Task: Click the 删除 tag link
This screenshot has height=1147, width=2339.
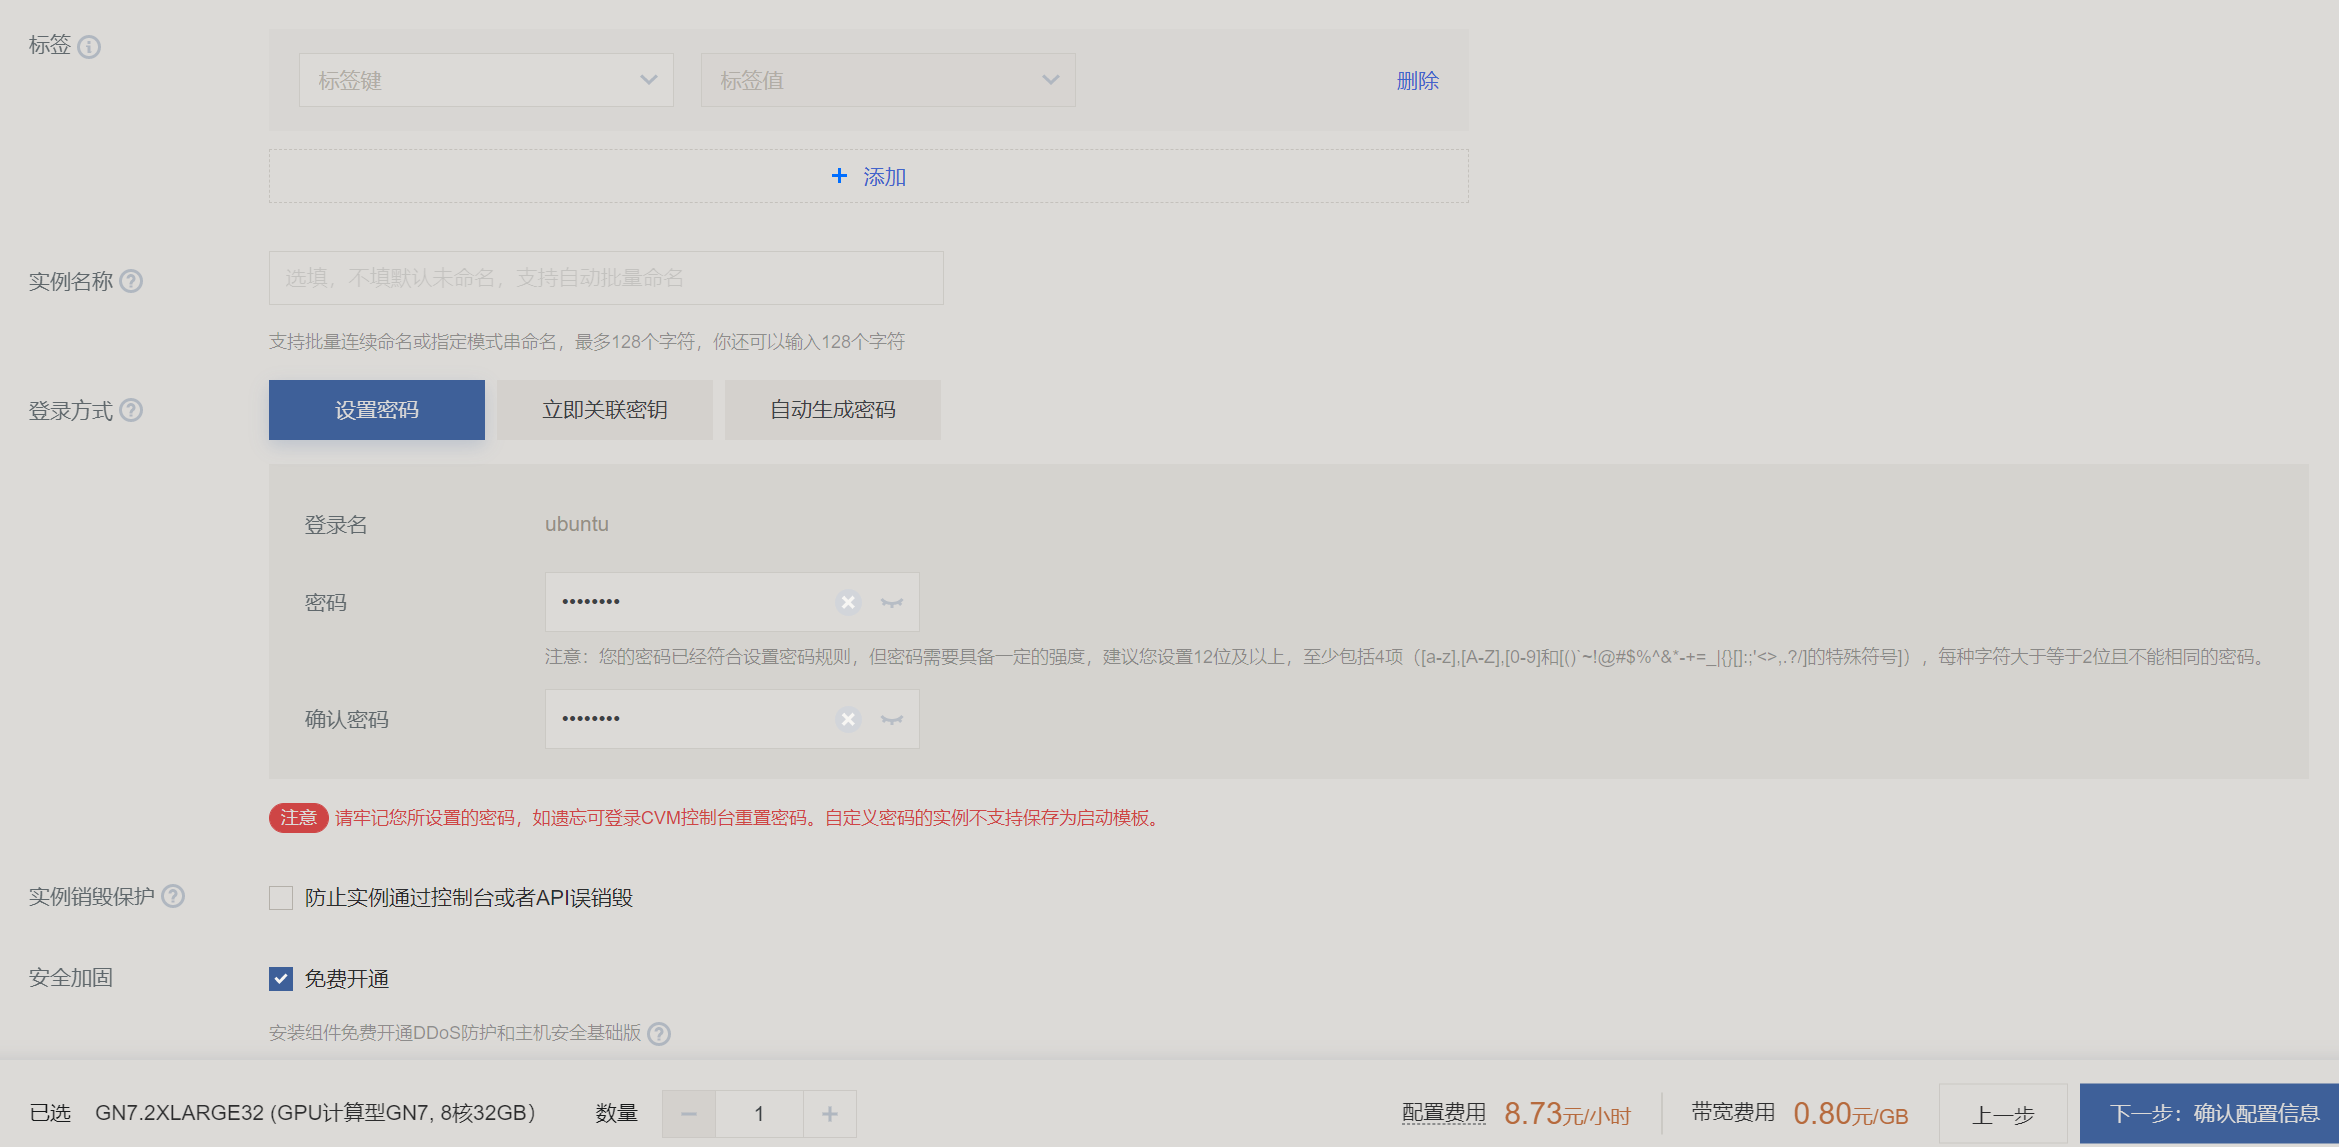Action: pyautogui.click(x=1417, y=81)
